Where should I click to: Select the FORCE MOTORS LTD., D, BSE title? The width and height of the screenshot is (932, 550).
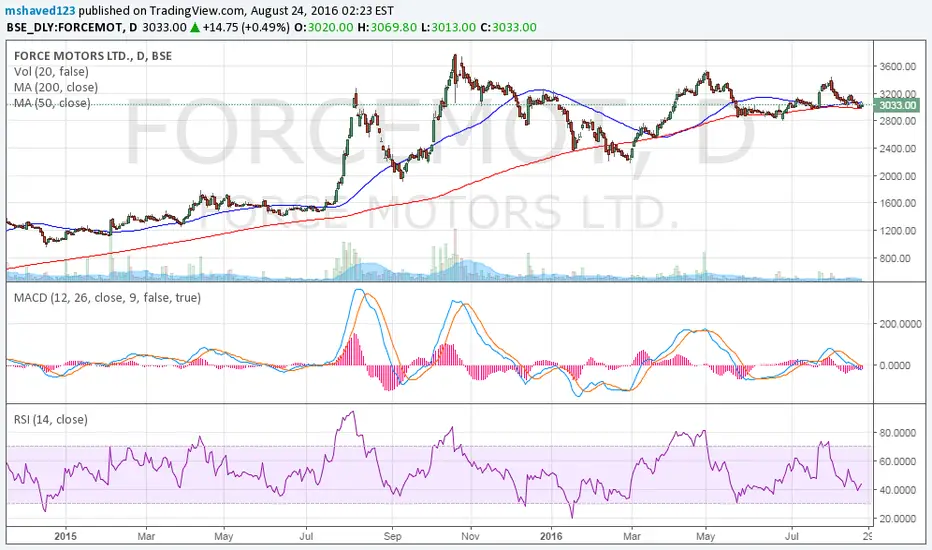click(x=93, y=56)
